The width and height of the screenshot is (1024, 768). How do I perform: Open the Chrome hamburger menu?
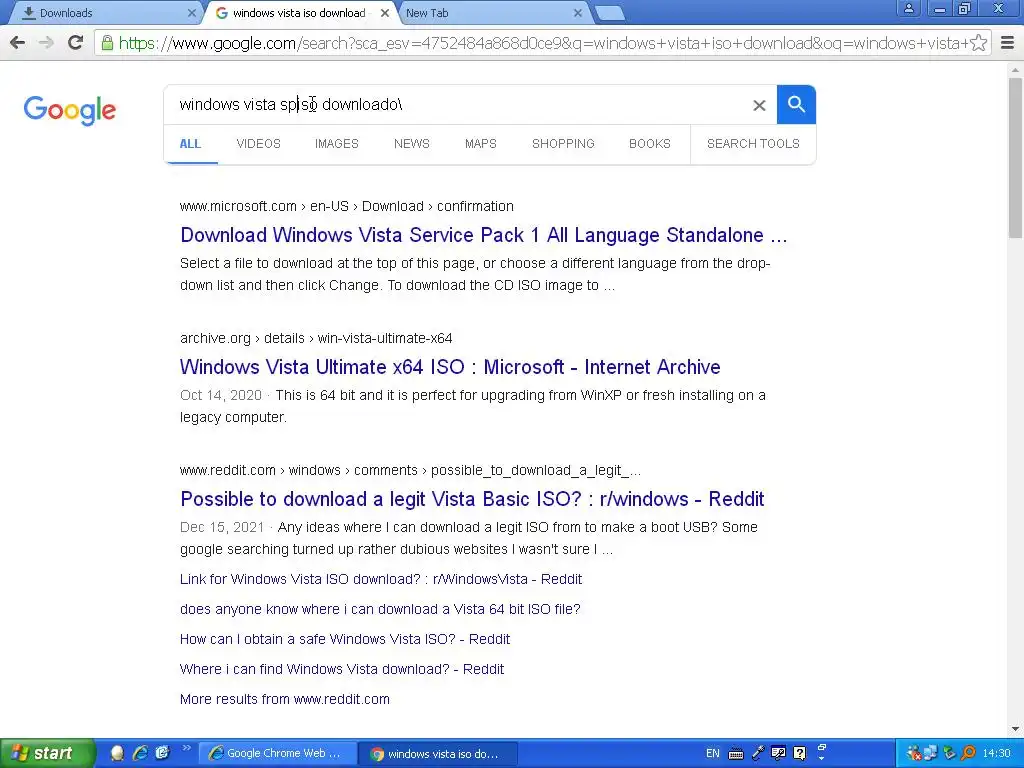tap(1008, 43)
